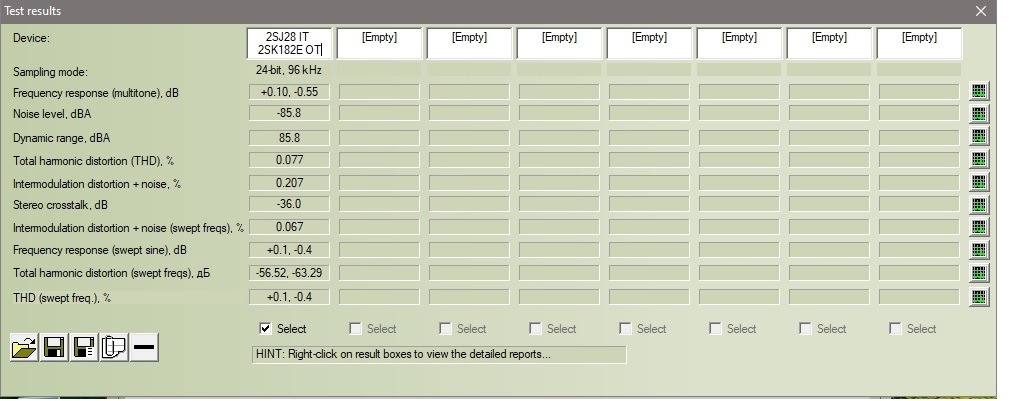Click the second device slot marked [Empty]
1009x401 pixels.
379,43
